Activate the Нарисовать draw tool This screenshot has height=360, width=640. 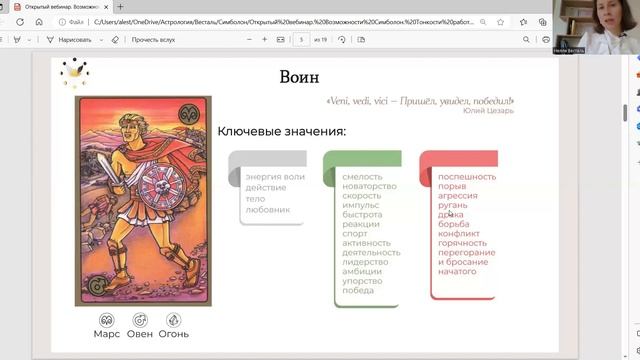[69, 40]
